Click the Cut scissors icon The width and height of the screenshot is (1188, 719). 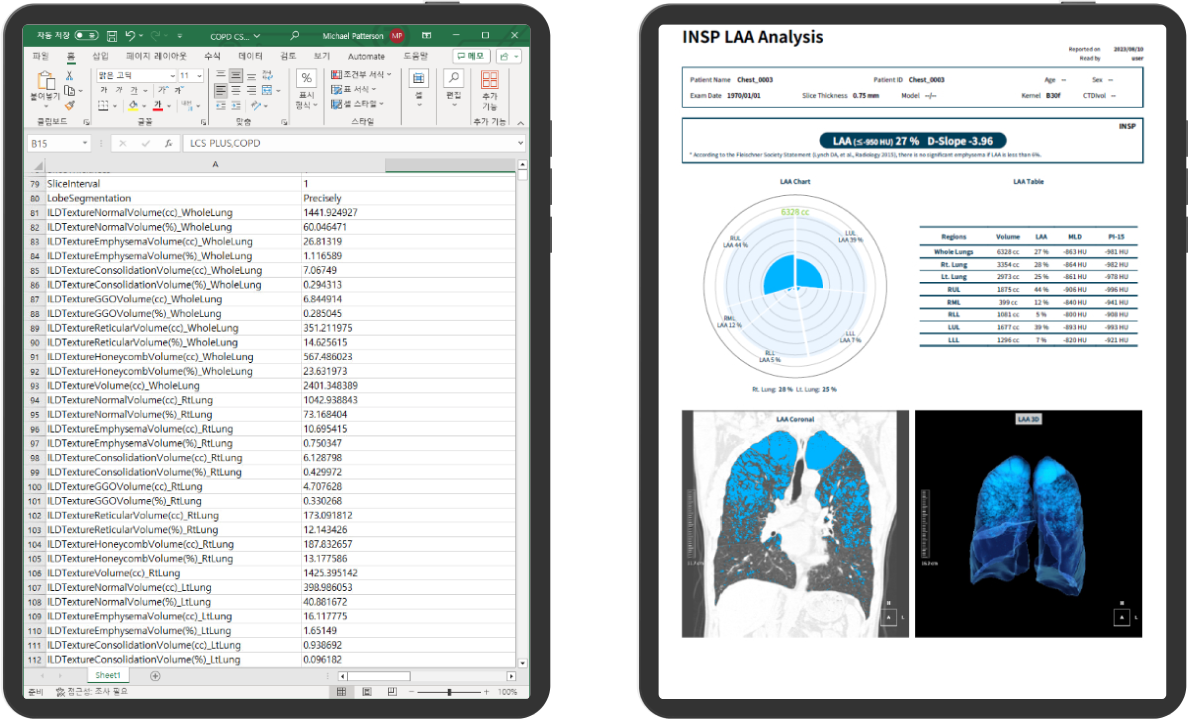69,76
